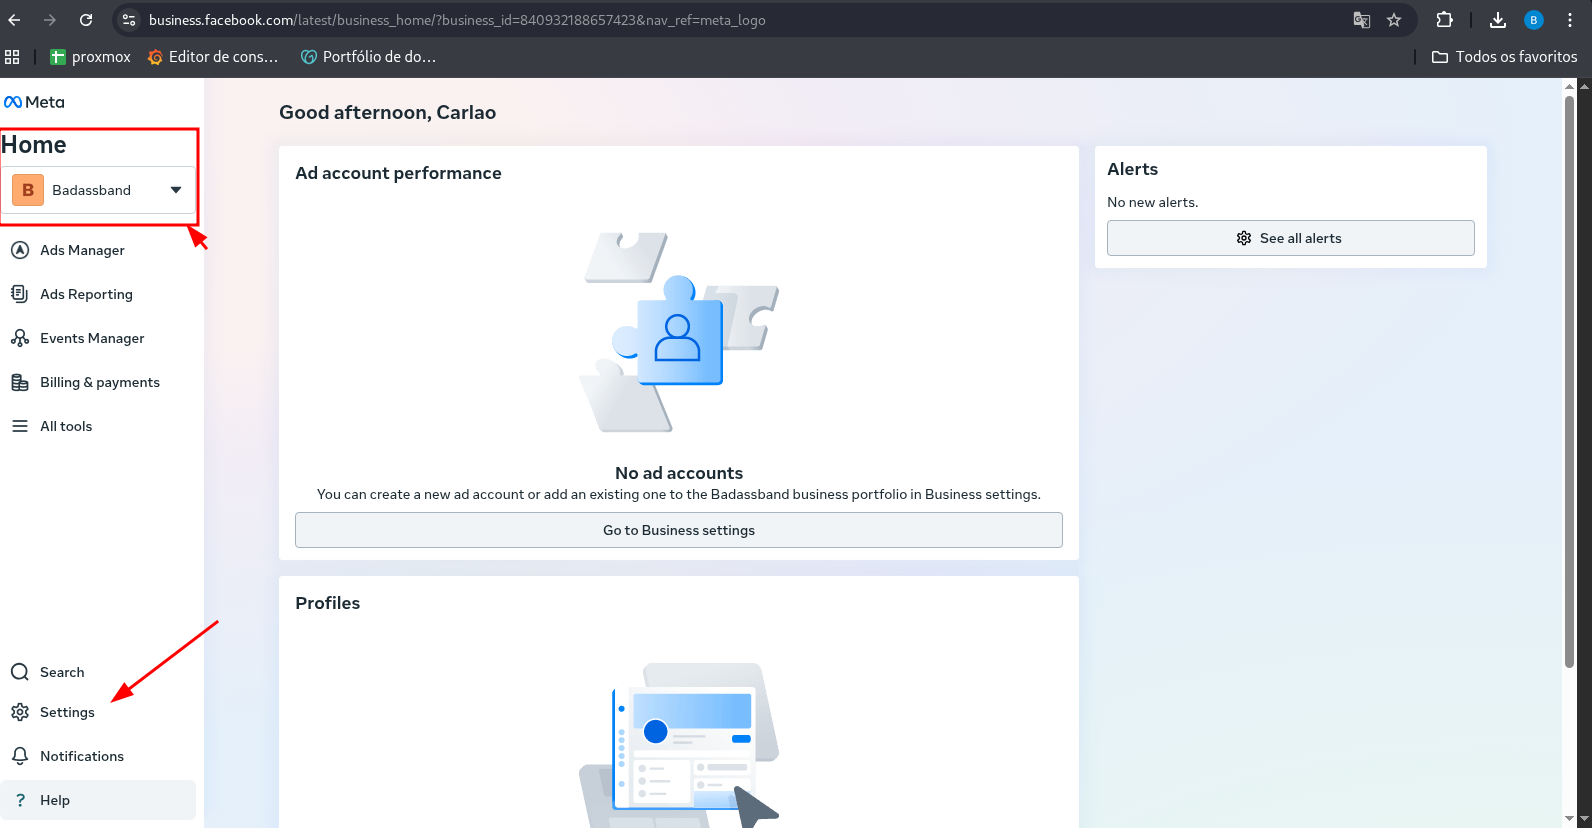This screenshot has height=828, width=1592.
Task: Open Todos os favoritos bookmarks folder
Action: tap(1504, 57)
